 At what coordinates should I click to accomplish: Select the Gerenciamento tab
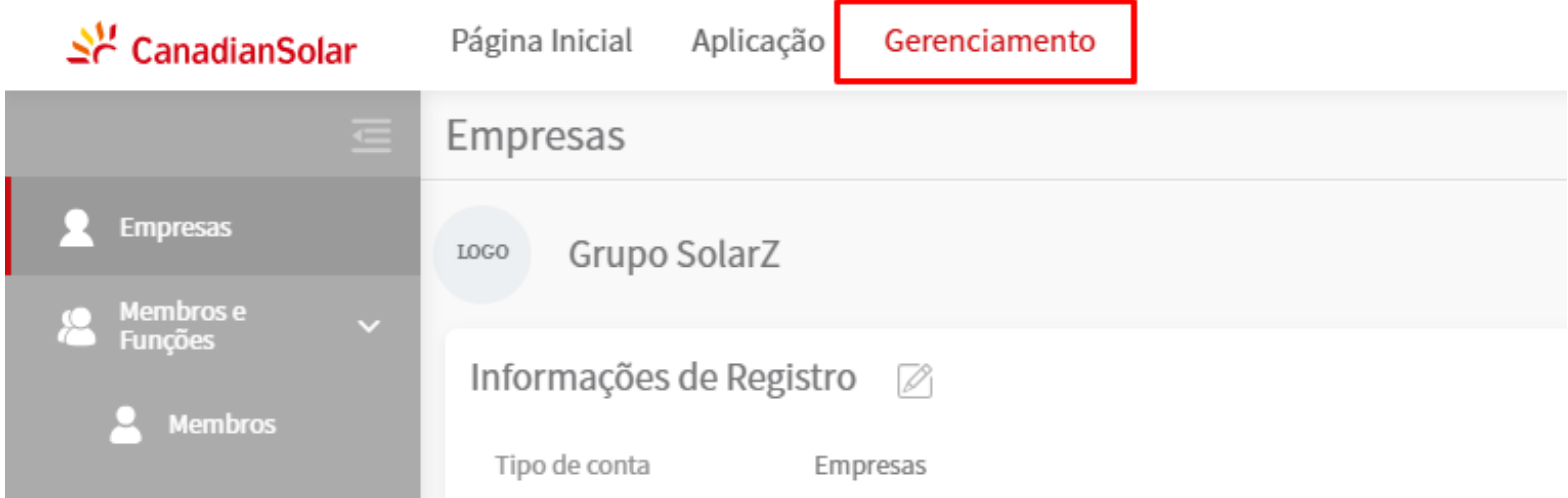tap(989, 42)
